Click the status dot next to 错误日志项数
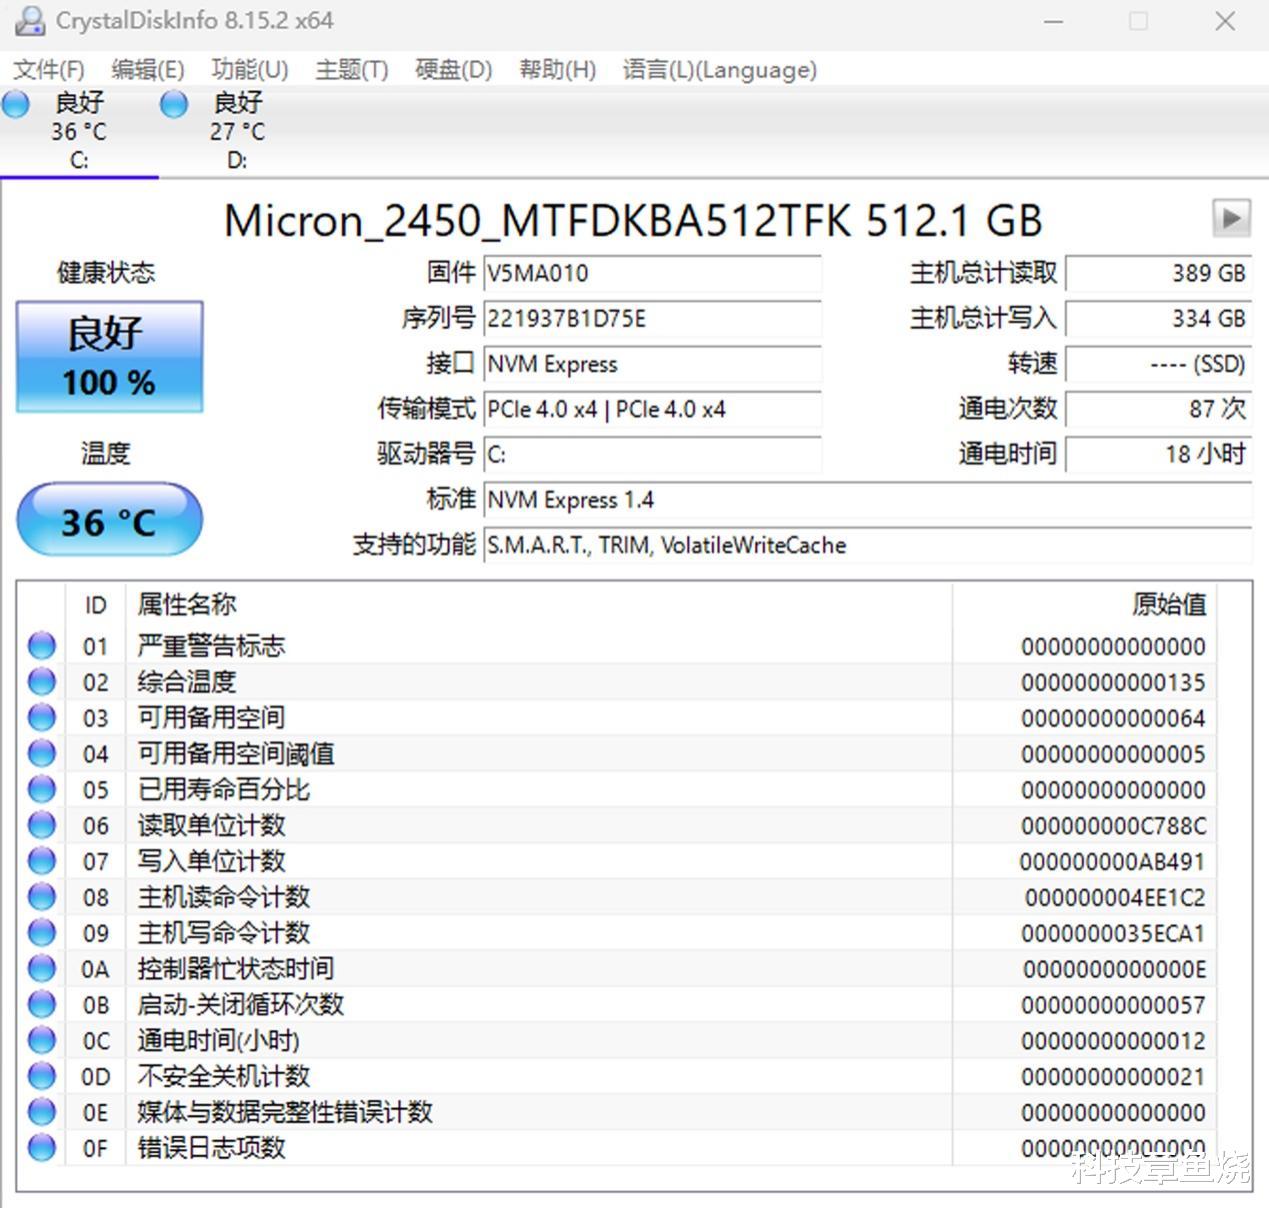 [x=41, y=1148]
